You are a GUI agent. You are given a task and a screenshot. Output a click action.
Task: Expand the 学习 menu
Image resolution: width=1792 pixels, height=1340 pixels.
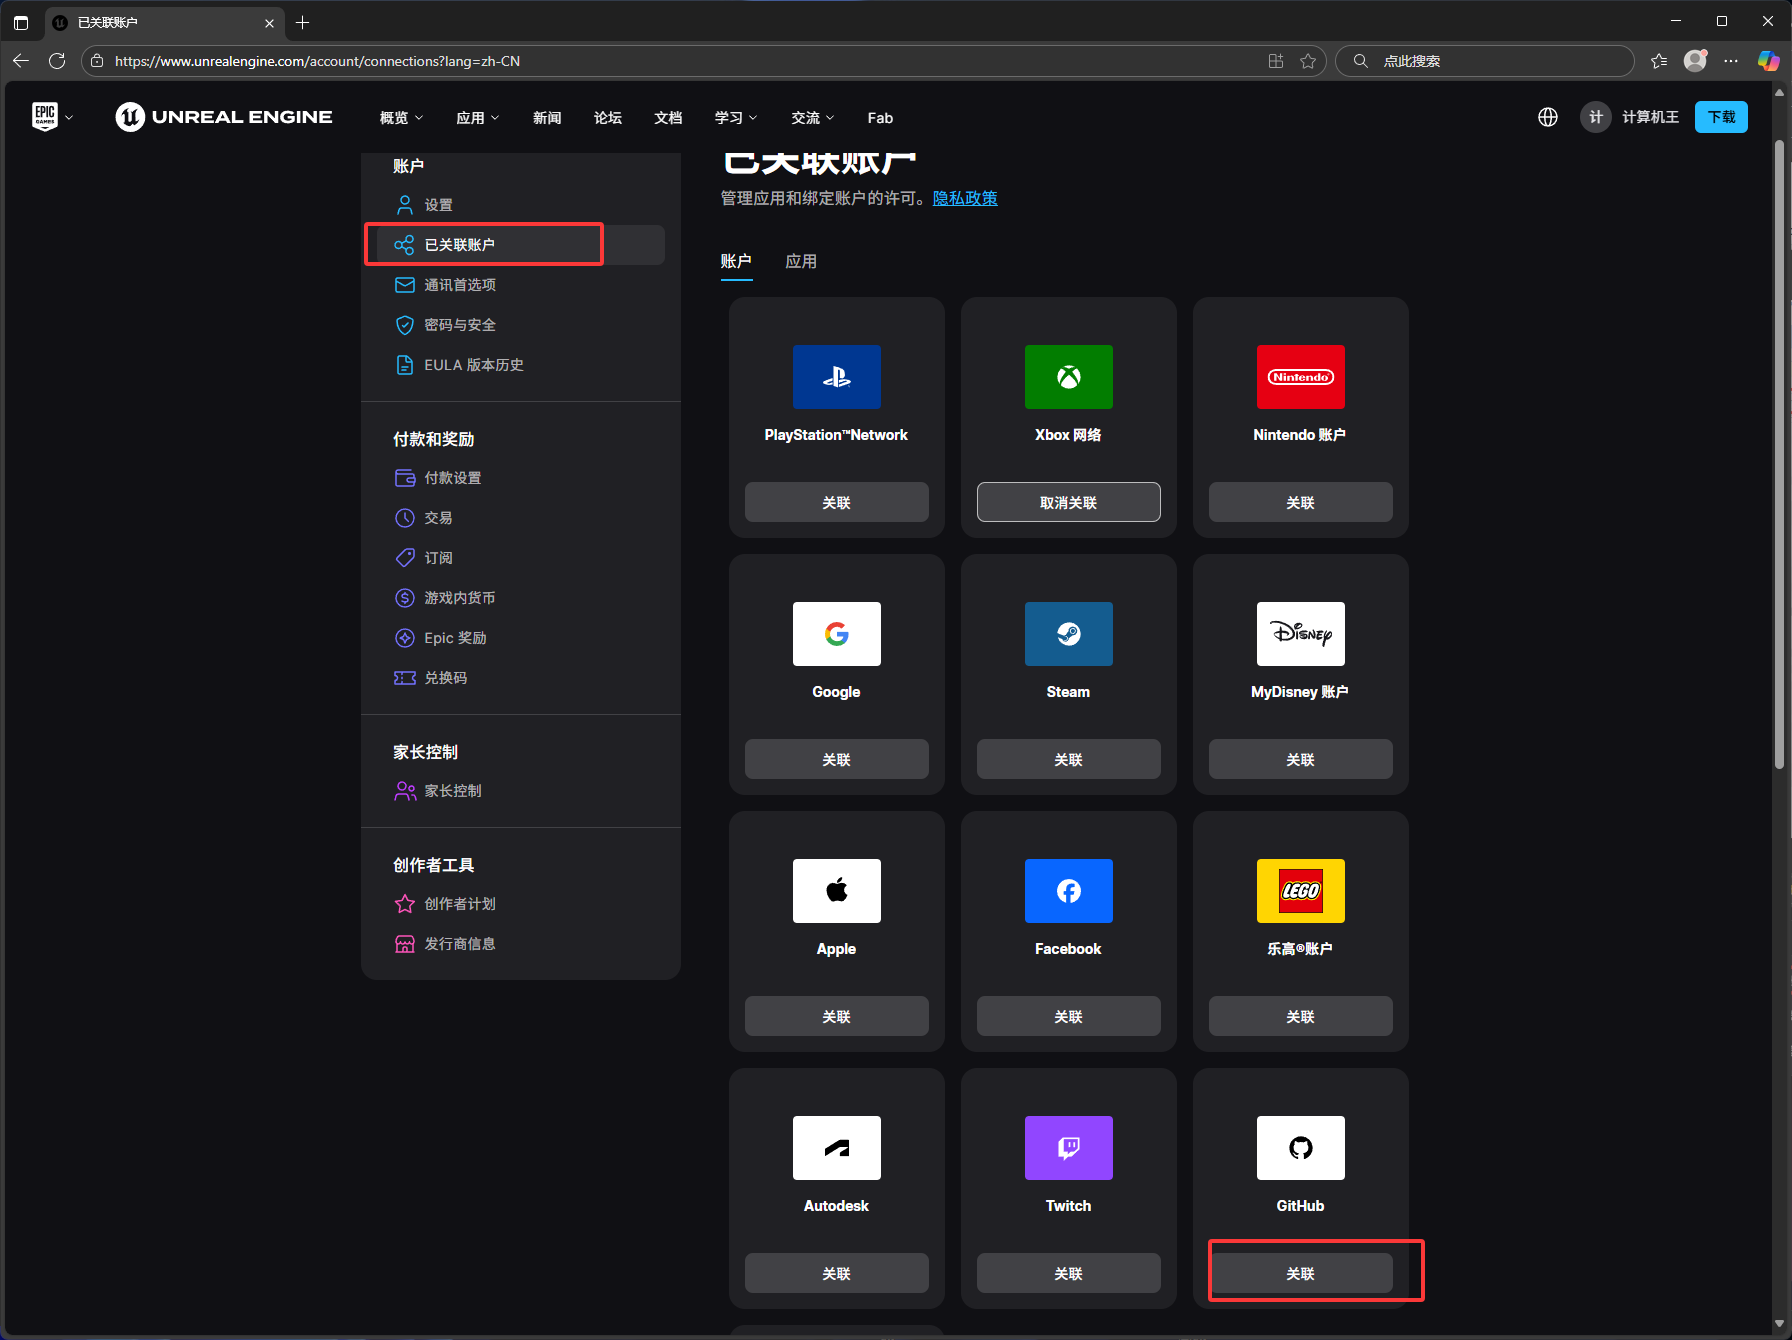click(x=736, y=118)
